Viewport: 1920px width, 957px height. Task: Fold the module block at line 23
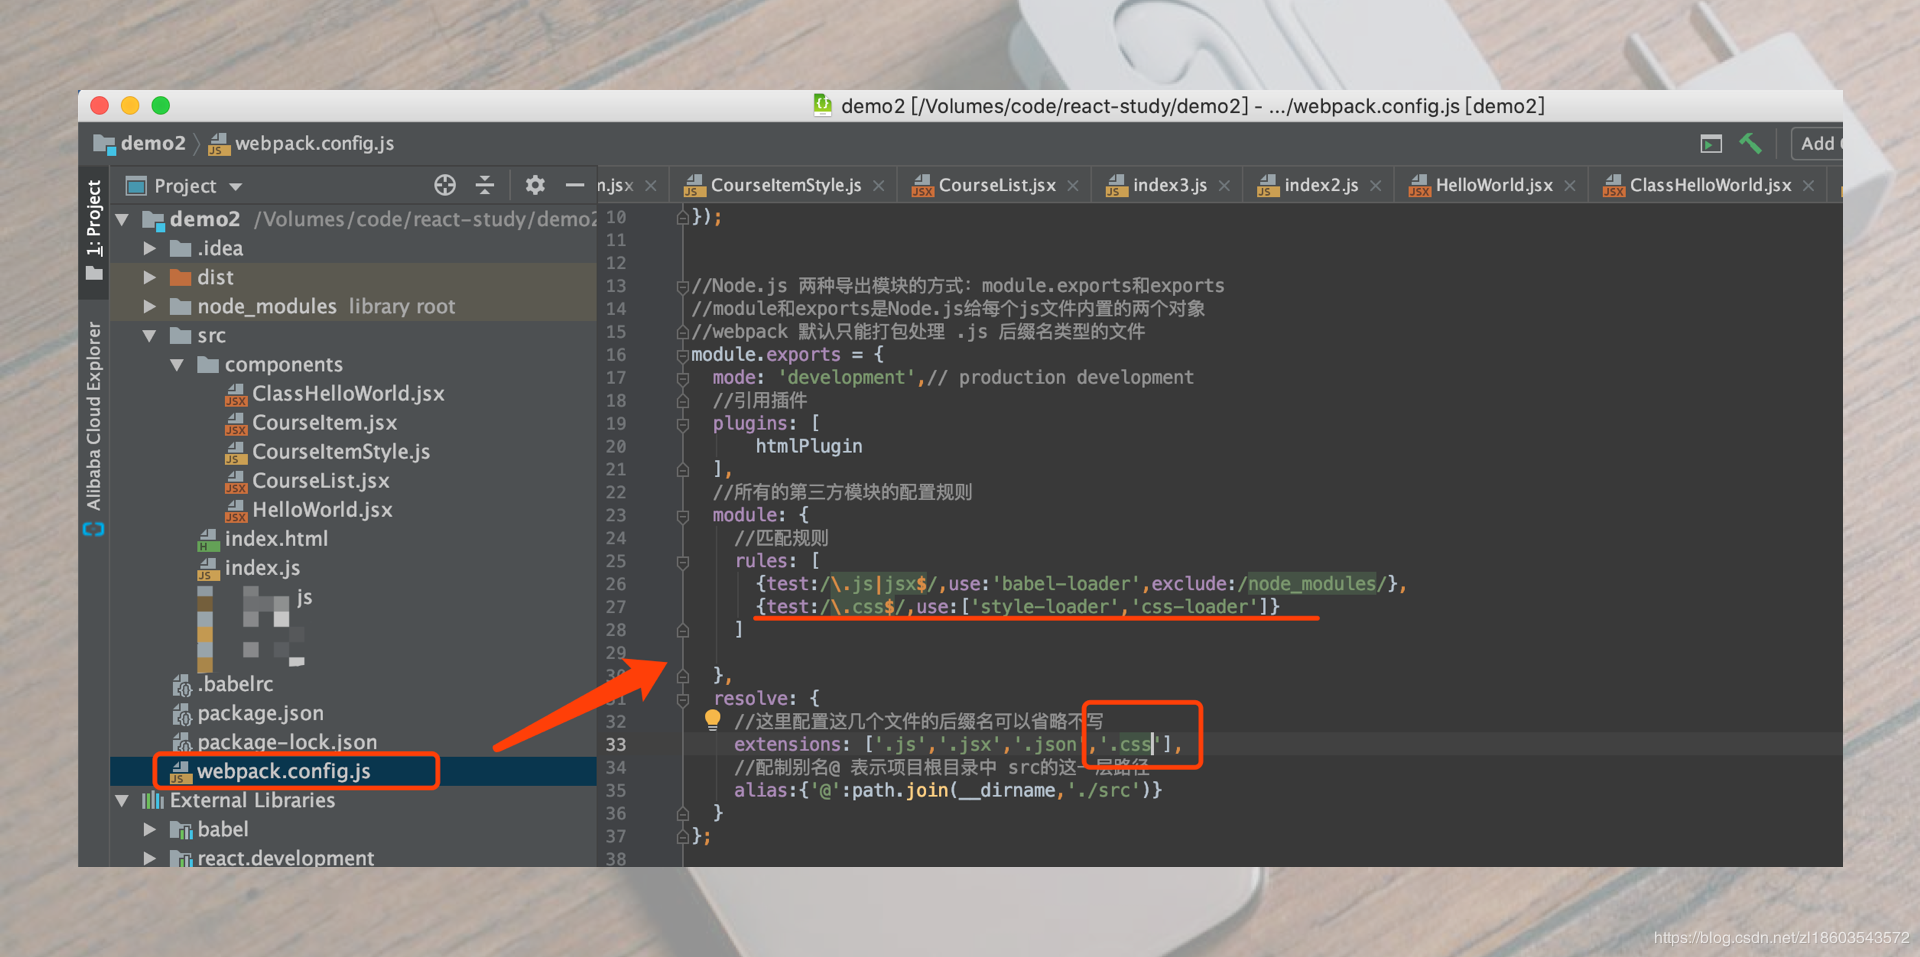click(x=683, y=516)
